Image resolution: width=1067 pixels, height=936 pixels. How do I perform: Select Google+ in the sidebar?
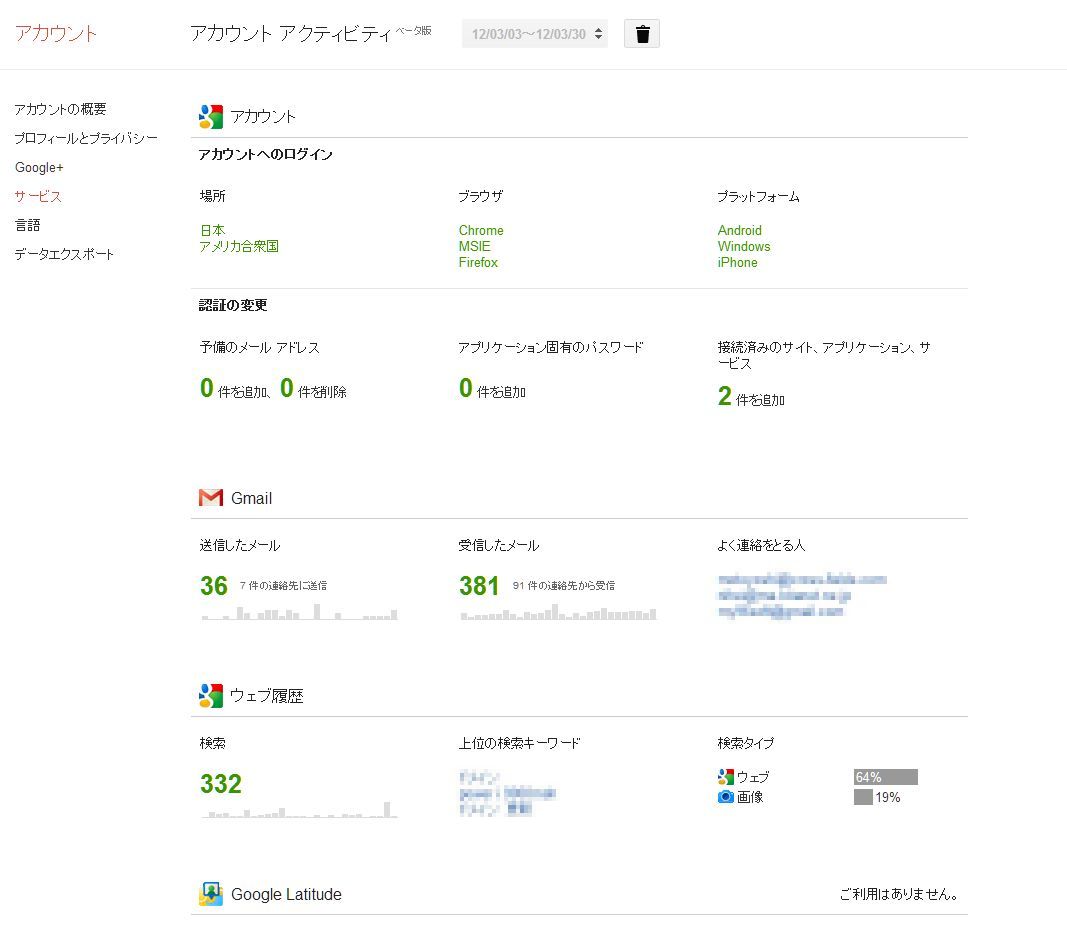pyautogui.click(x=39, y=167)
